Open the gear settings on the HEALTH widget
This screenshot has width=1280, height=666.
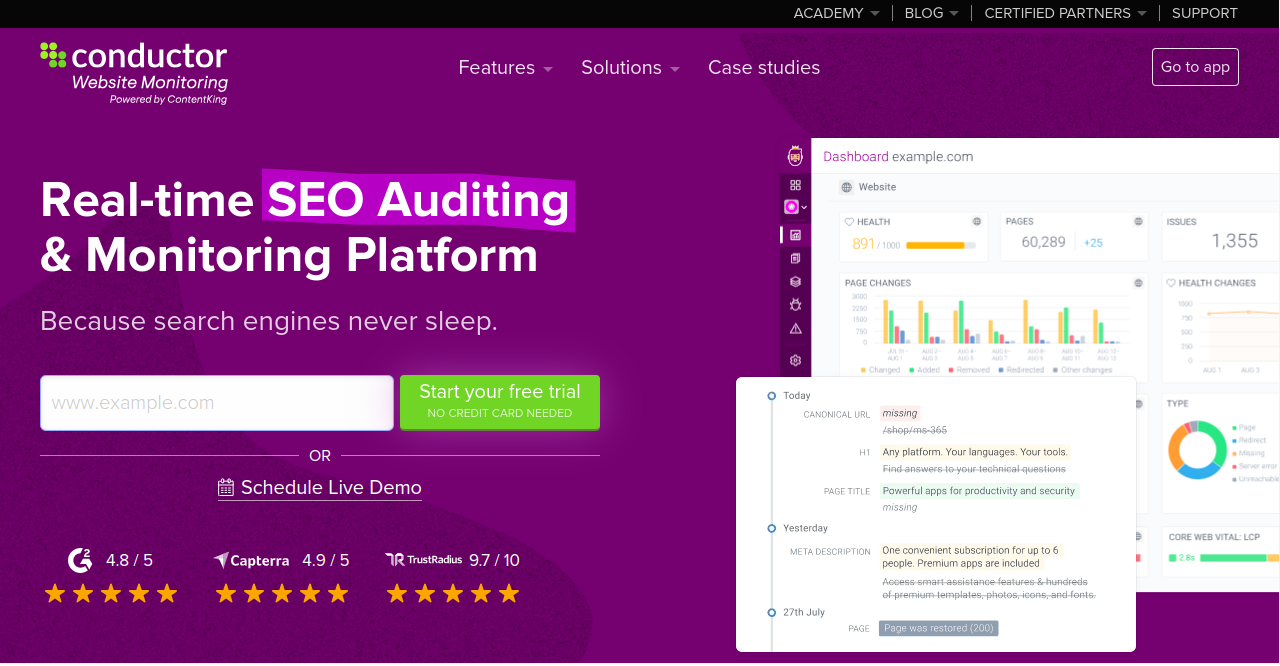(x=976, y=221)
